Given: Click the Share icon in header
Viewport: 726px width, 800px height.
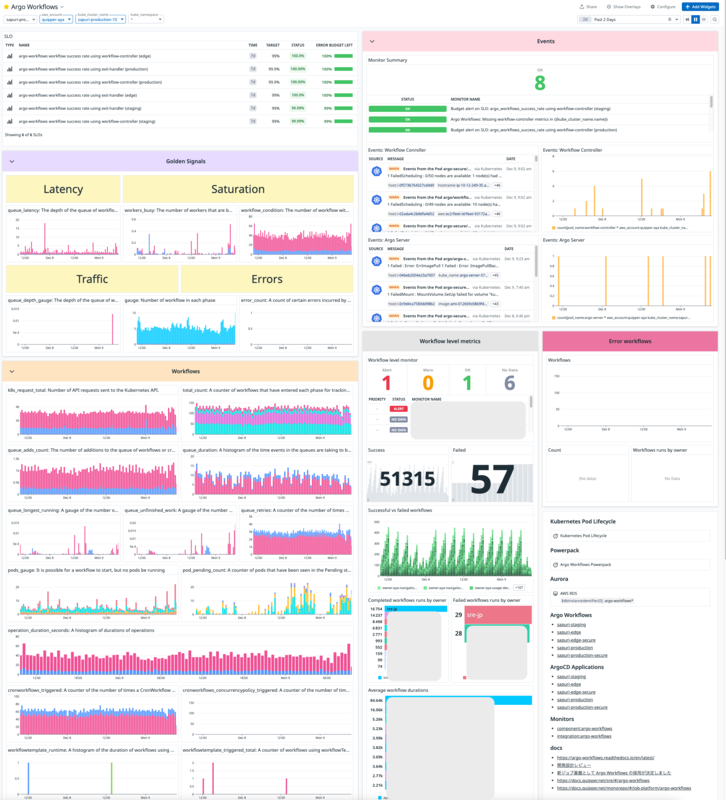Looking at the screenshot, I should (x=582, y=7).
